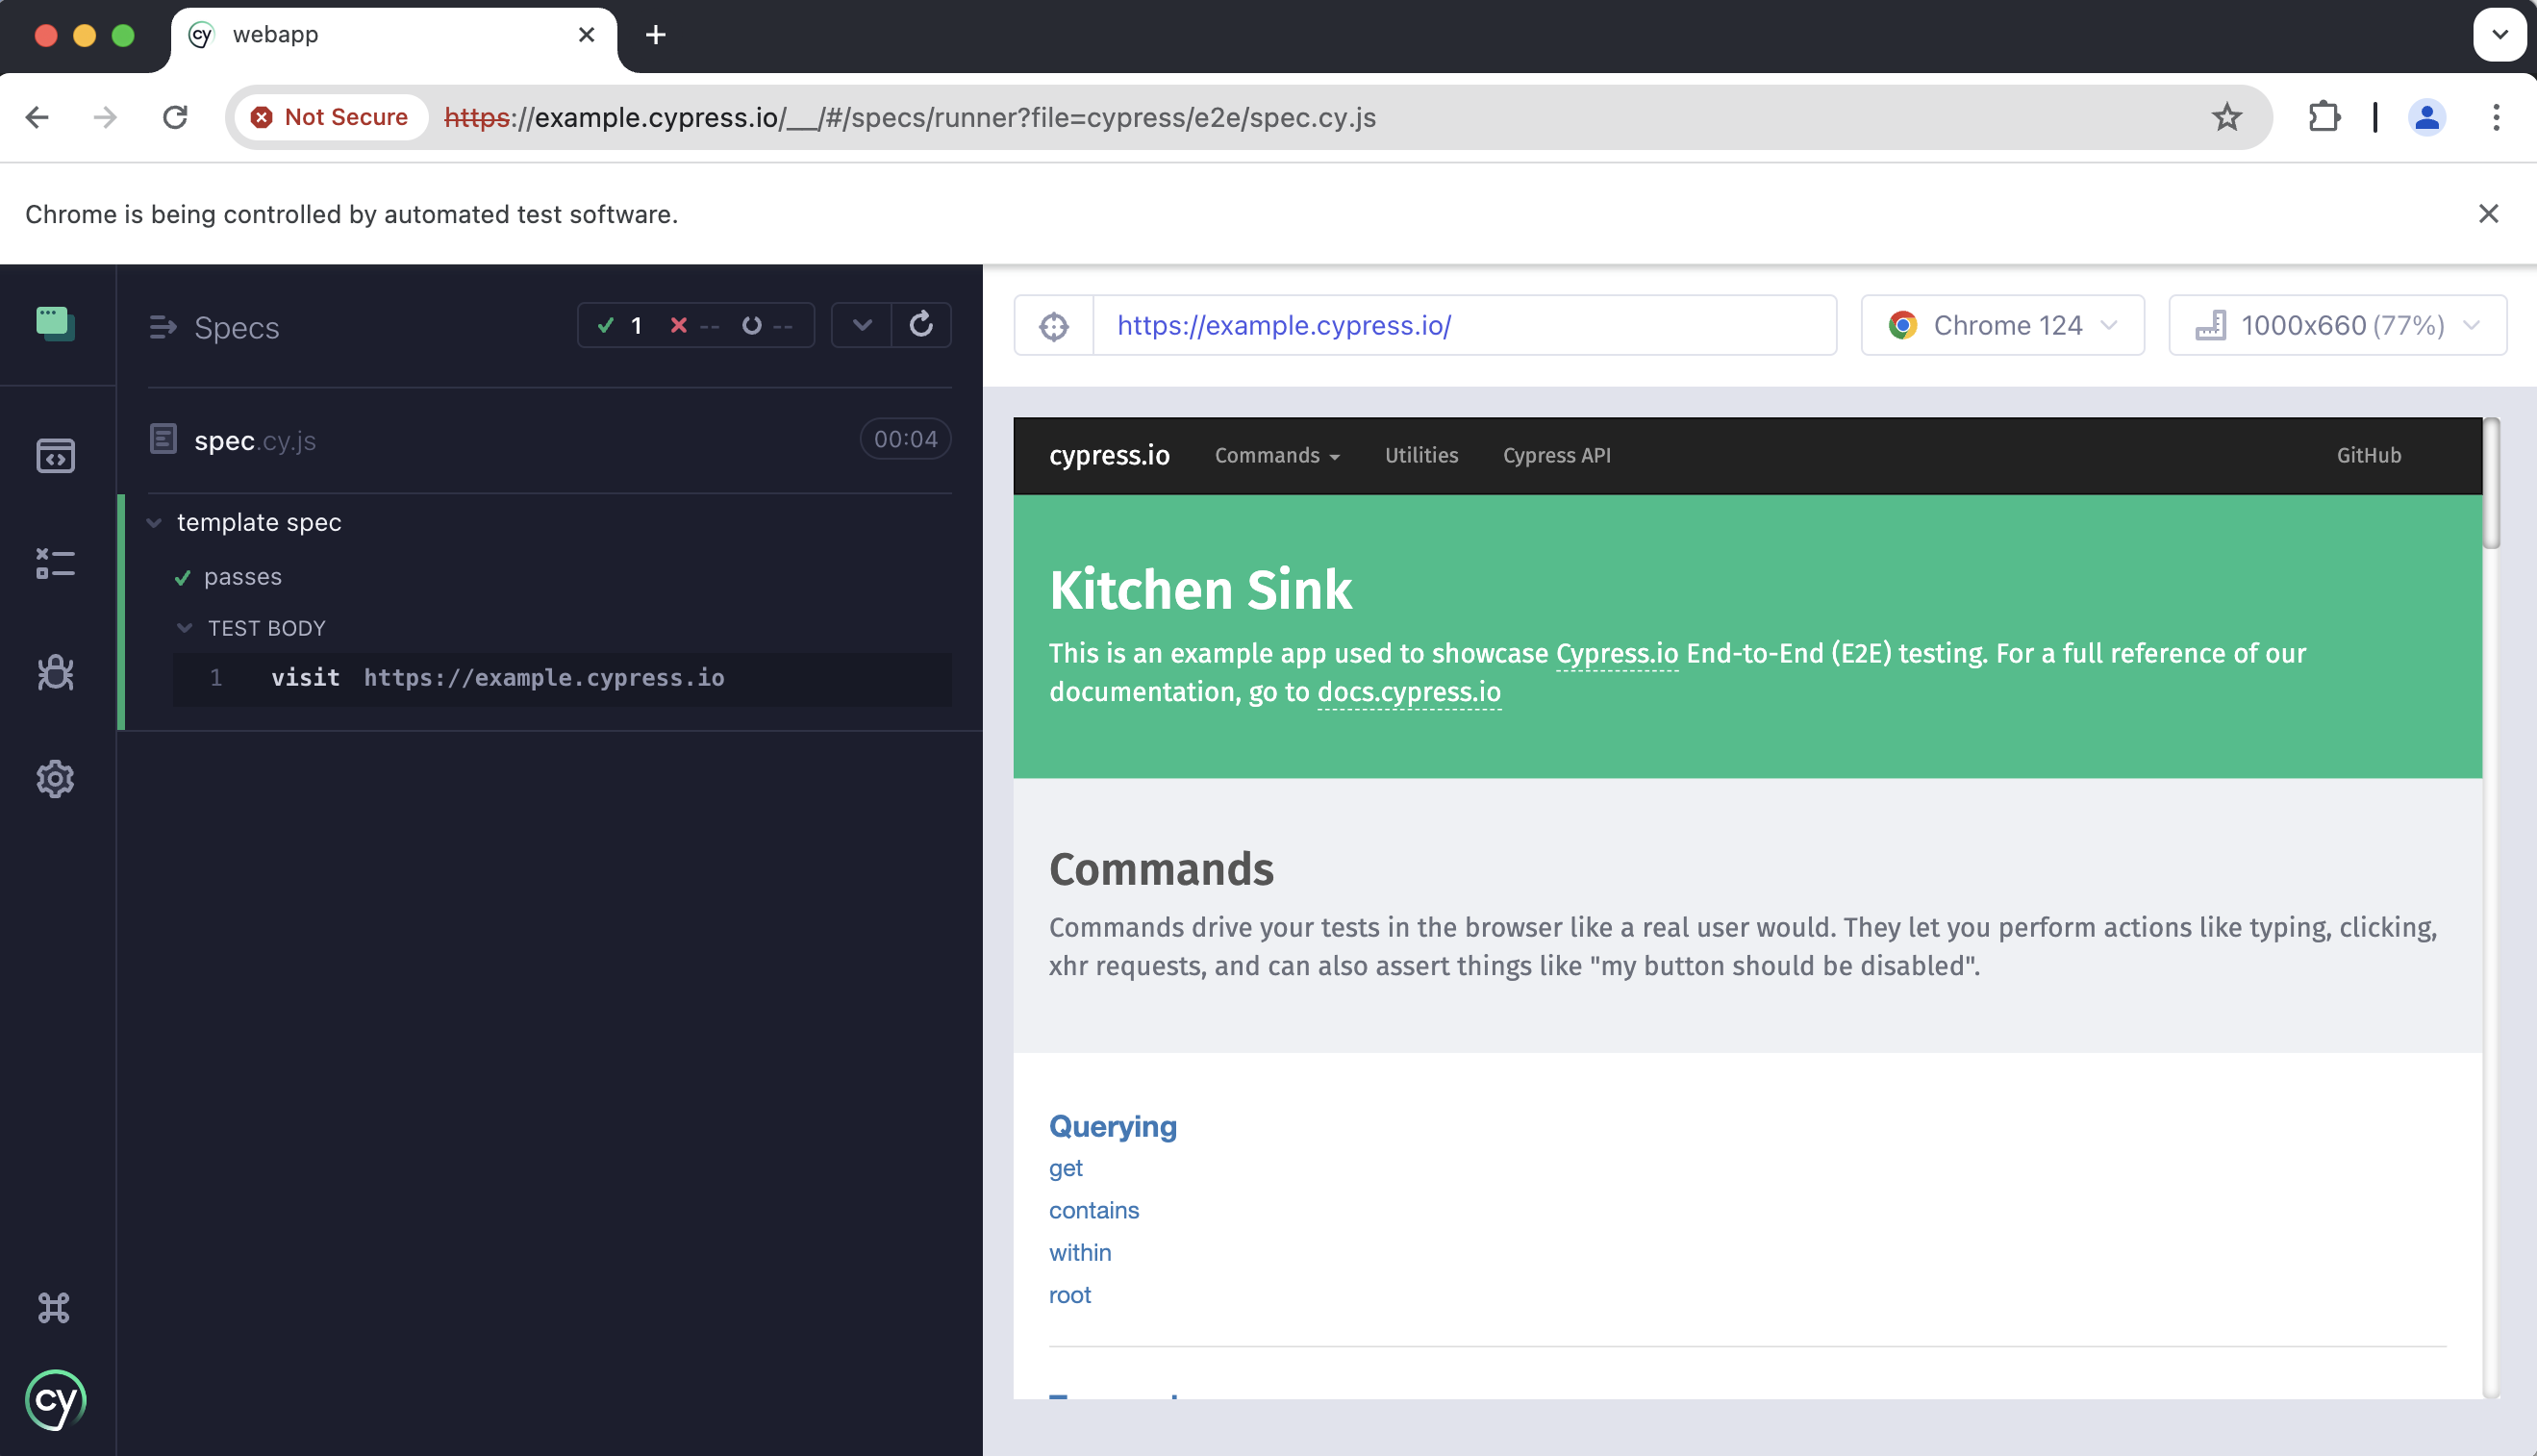Click the AUT URL field

1463,326
